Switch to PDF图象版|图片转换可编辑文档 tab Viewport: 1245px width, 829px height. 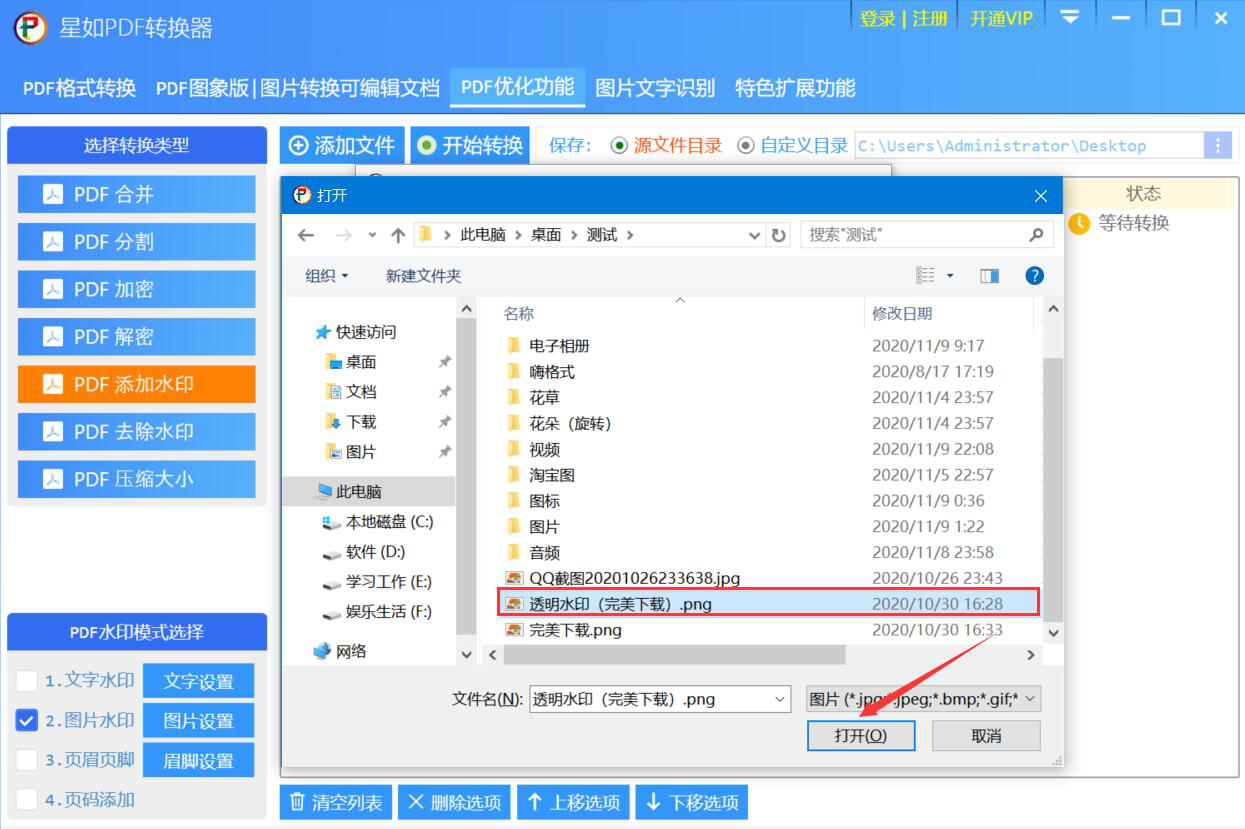[298, 88]
